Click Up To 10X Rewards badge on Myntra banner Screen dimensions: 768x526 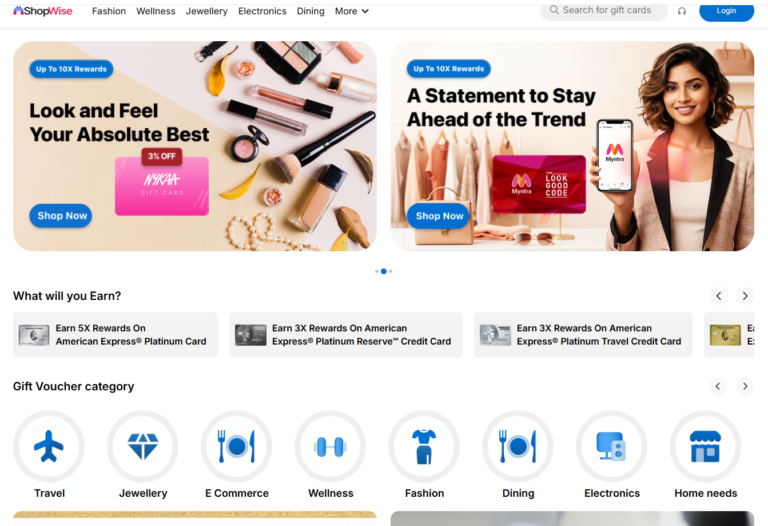[449, 69]
